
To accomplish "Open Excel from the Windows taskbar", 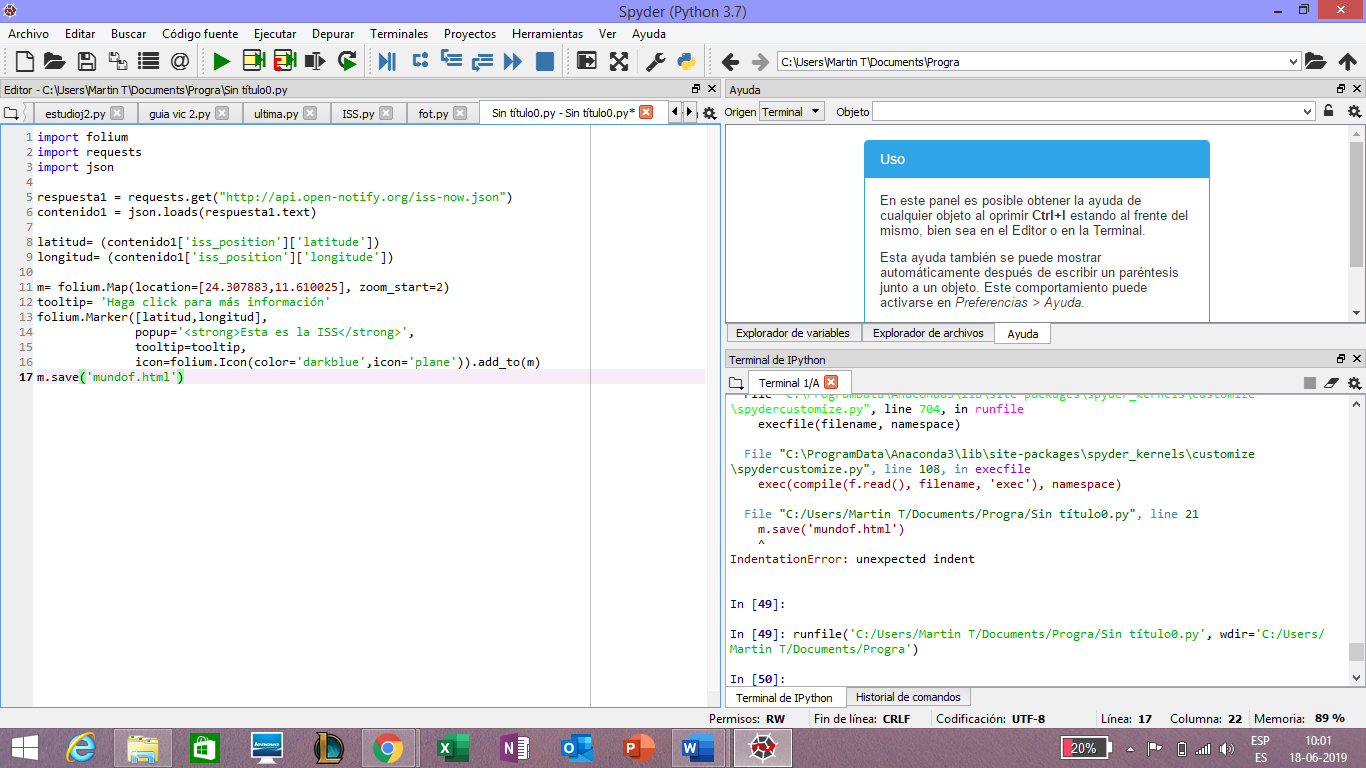I will coord(453,747).
